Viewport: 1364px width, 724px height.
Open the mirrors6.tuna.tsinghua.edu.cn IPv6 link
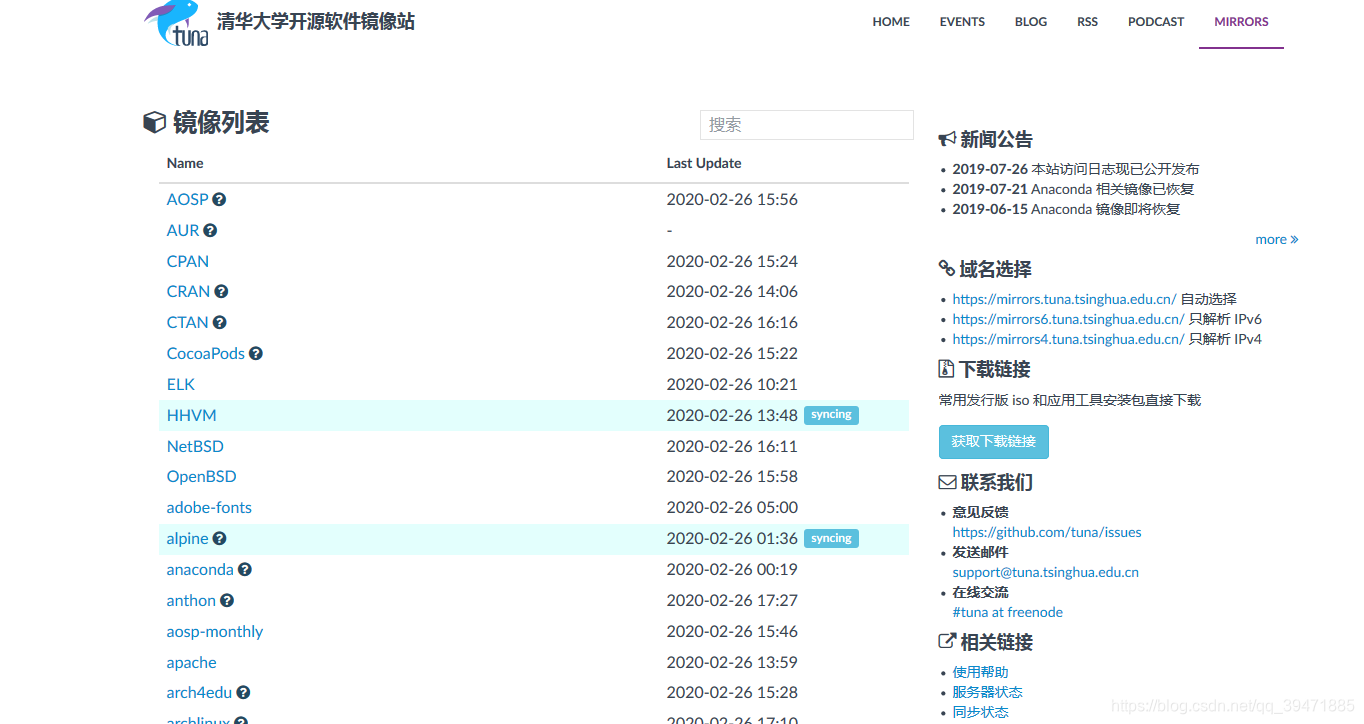click(x=1068, y=319)
